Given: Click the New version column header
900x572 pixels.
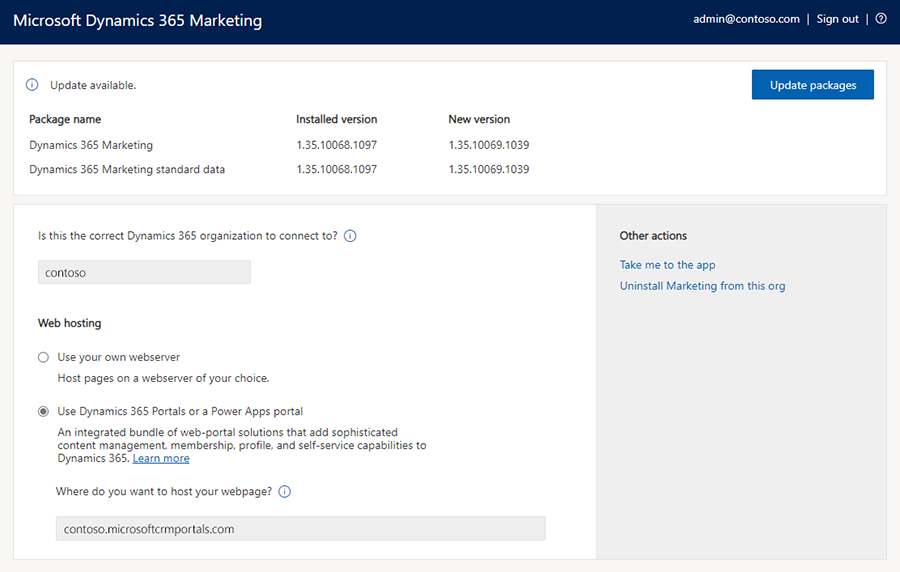Looking at the screenshot, I should (x=479, y=119).
